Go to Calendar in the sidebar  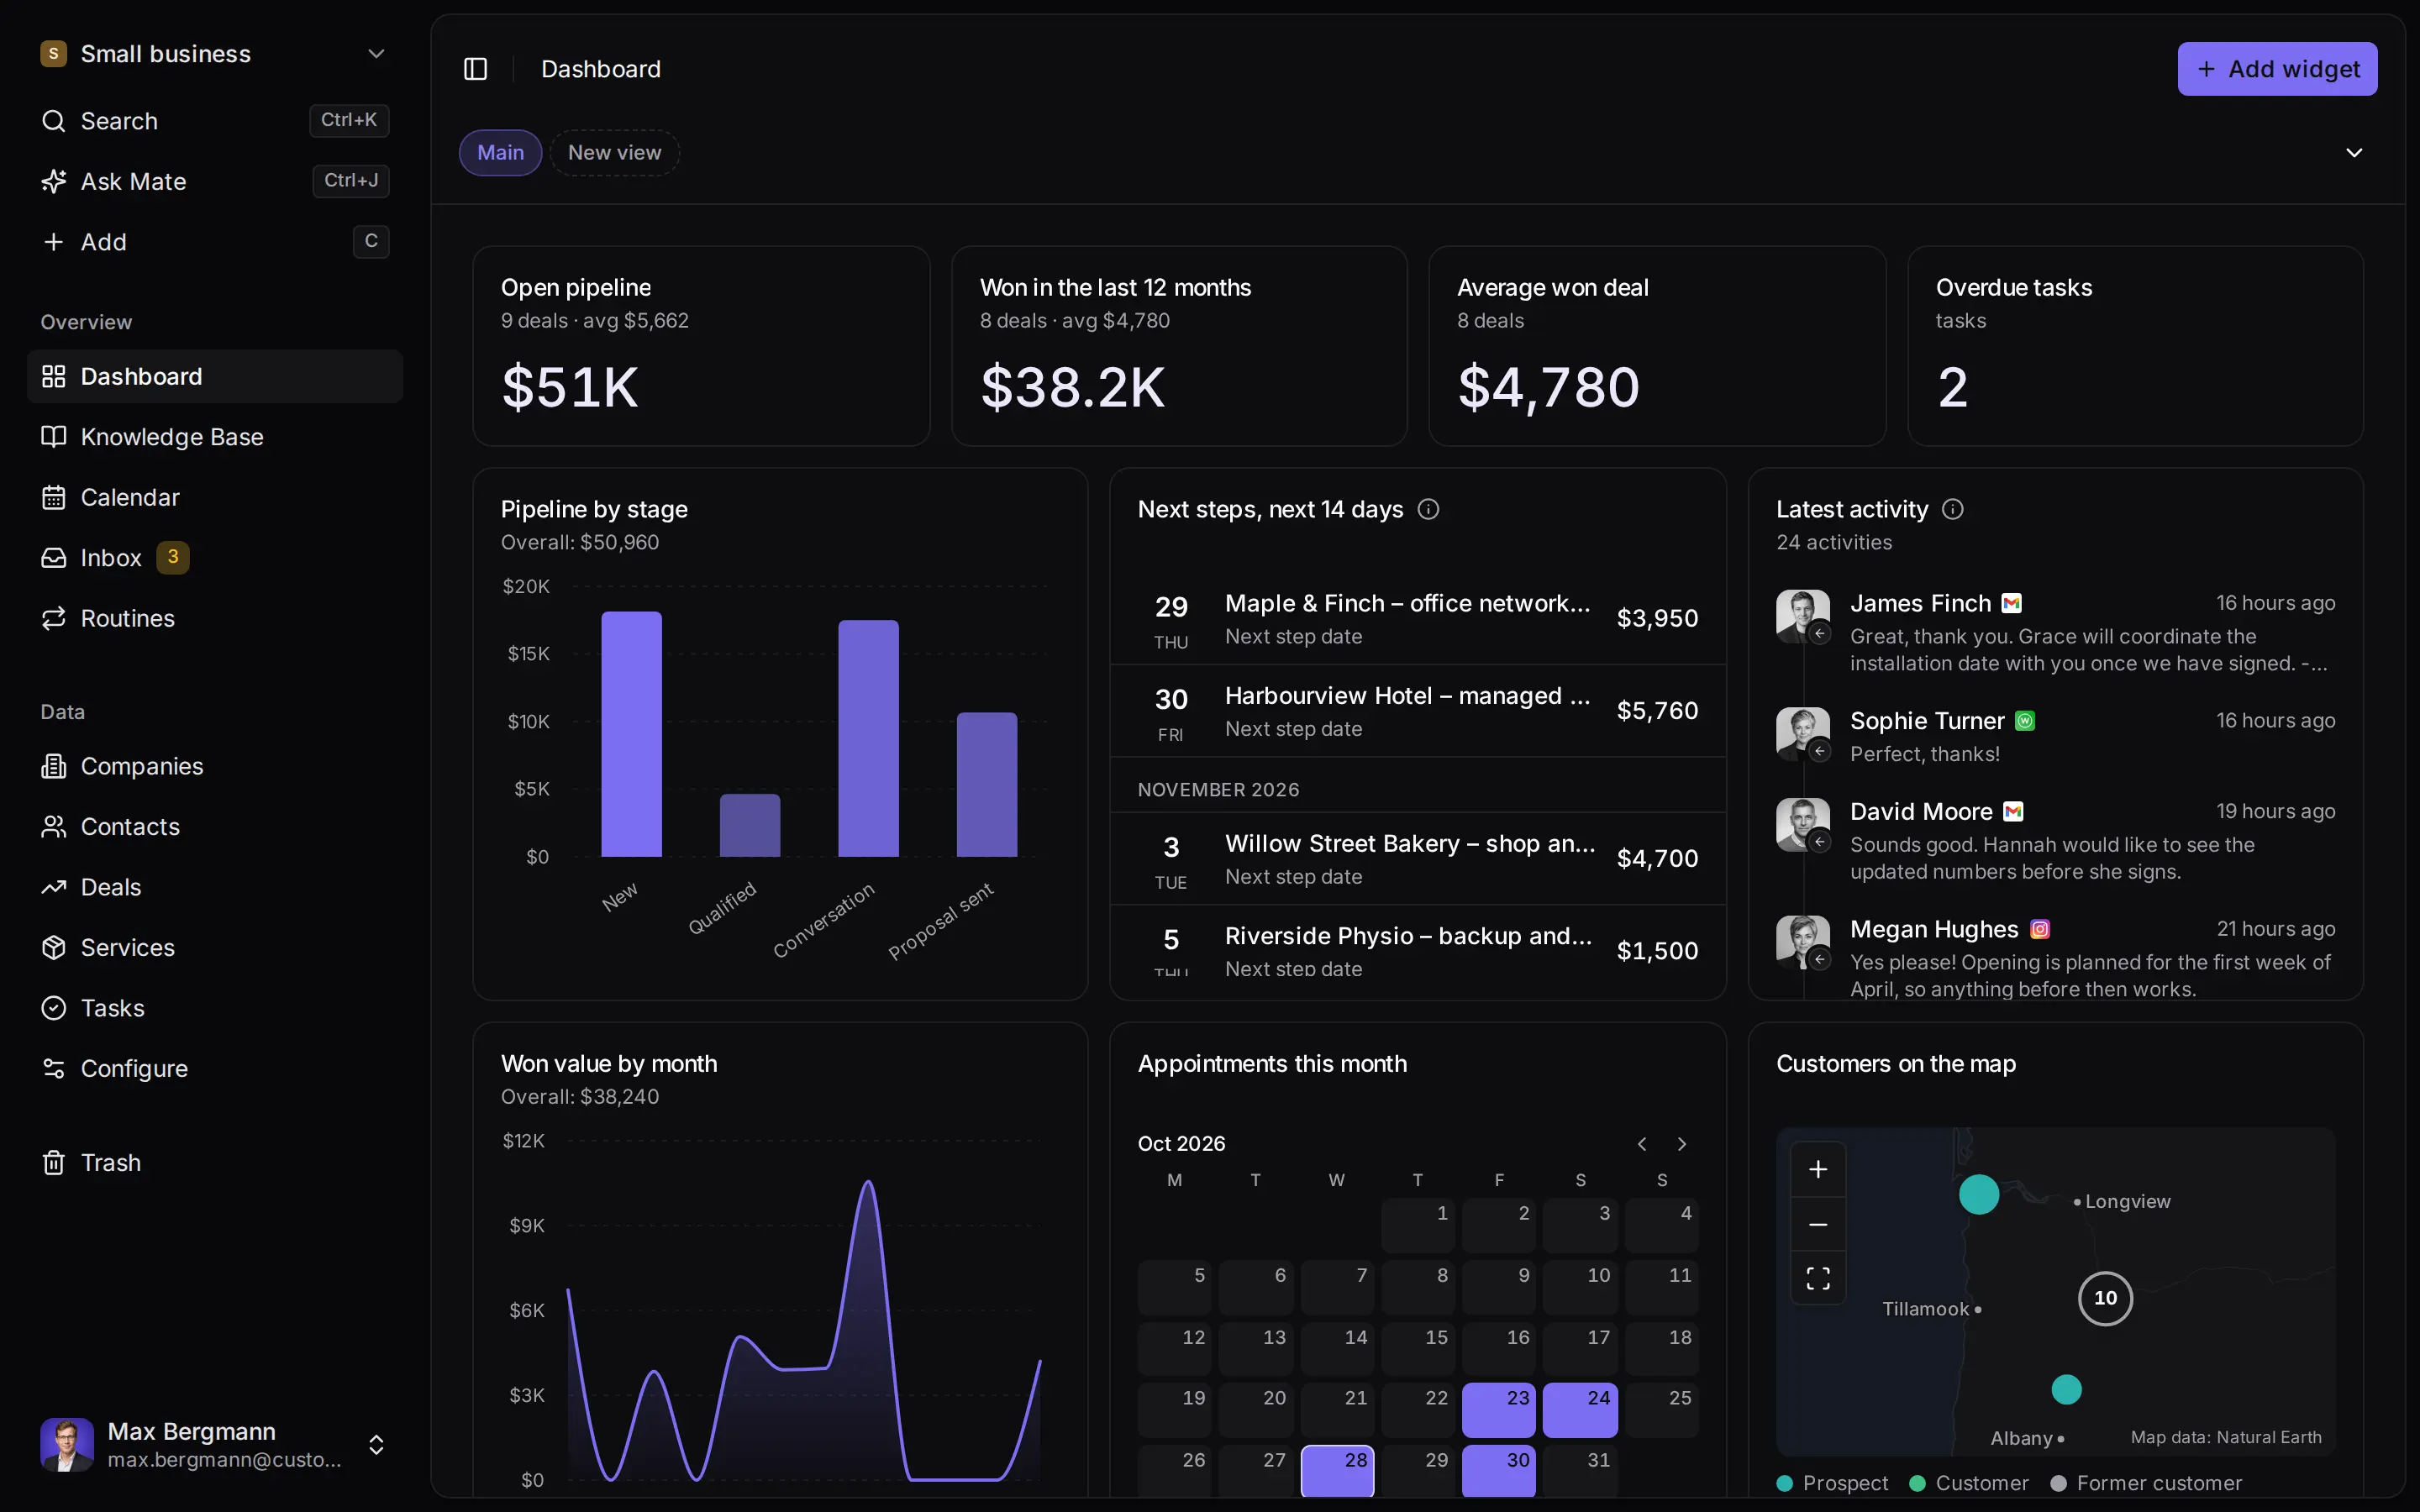pos(214,497)
